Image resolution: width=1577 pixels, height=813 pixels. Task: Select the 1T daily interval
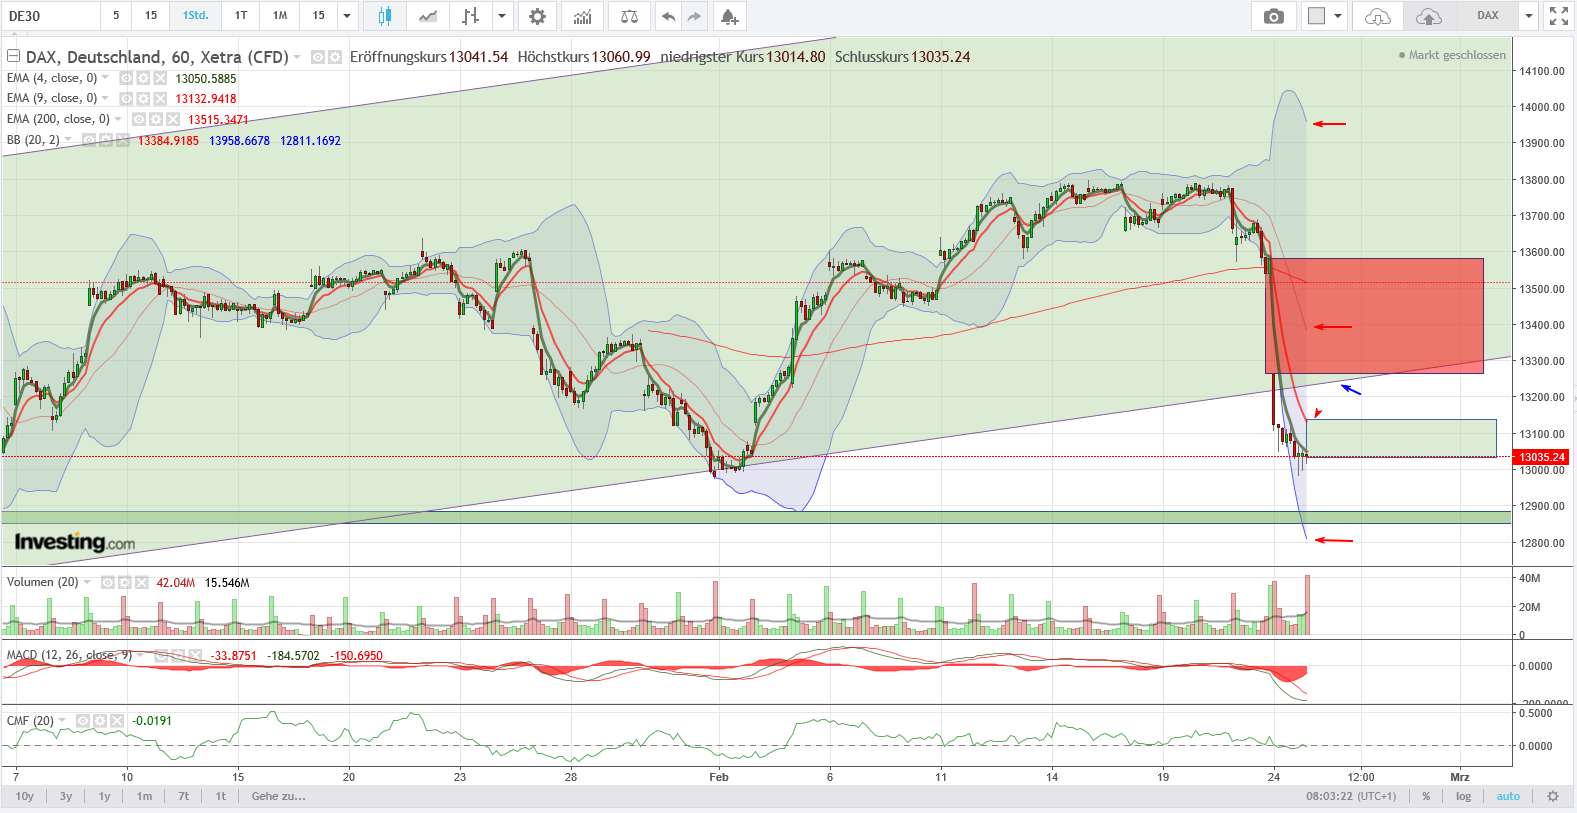(x=241, y=16)
